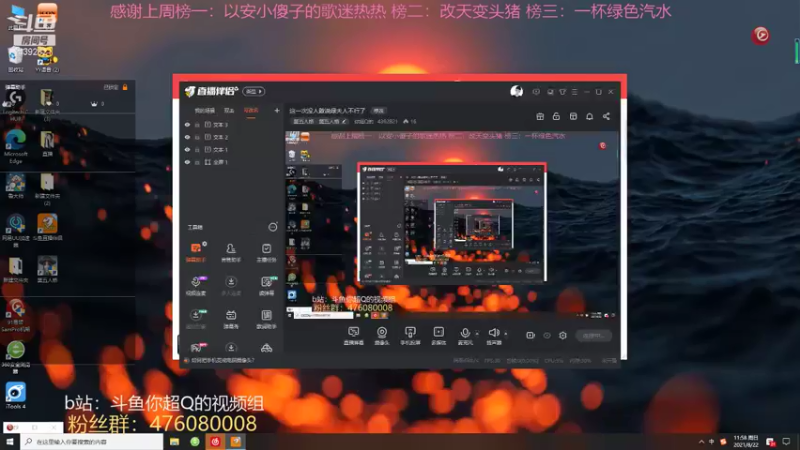Open iTools 4 desktop shortcut
This screenshot has width=800, height=450.
coord(15,396)
